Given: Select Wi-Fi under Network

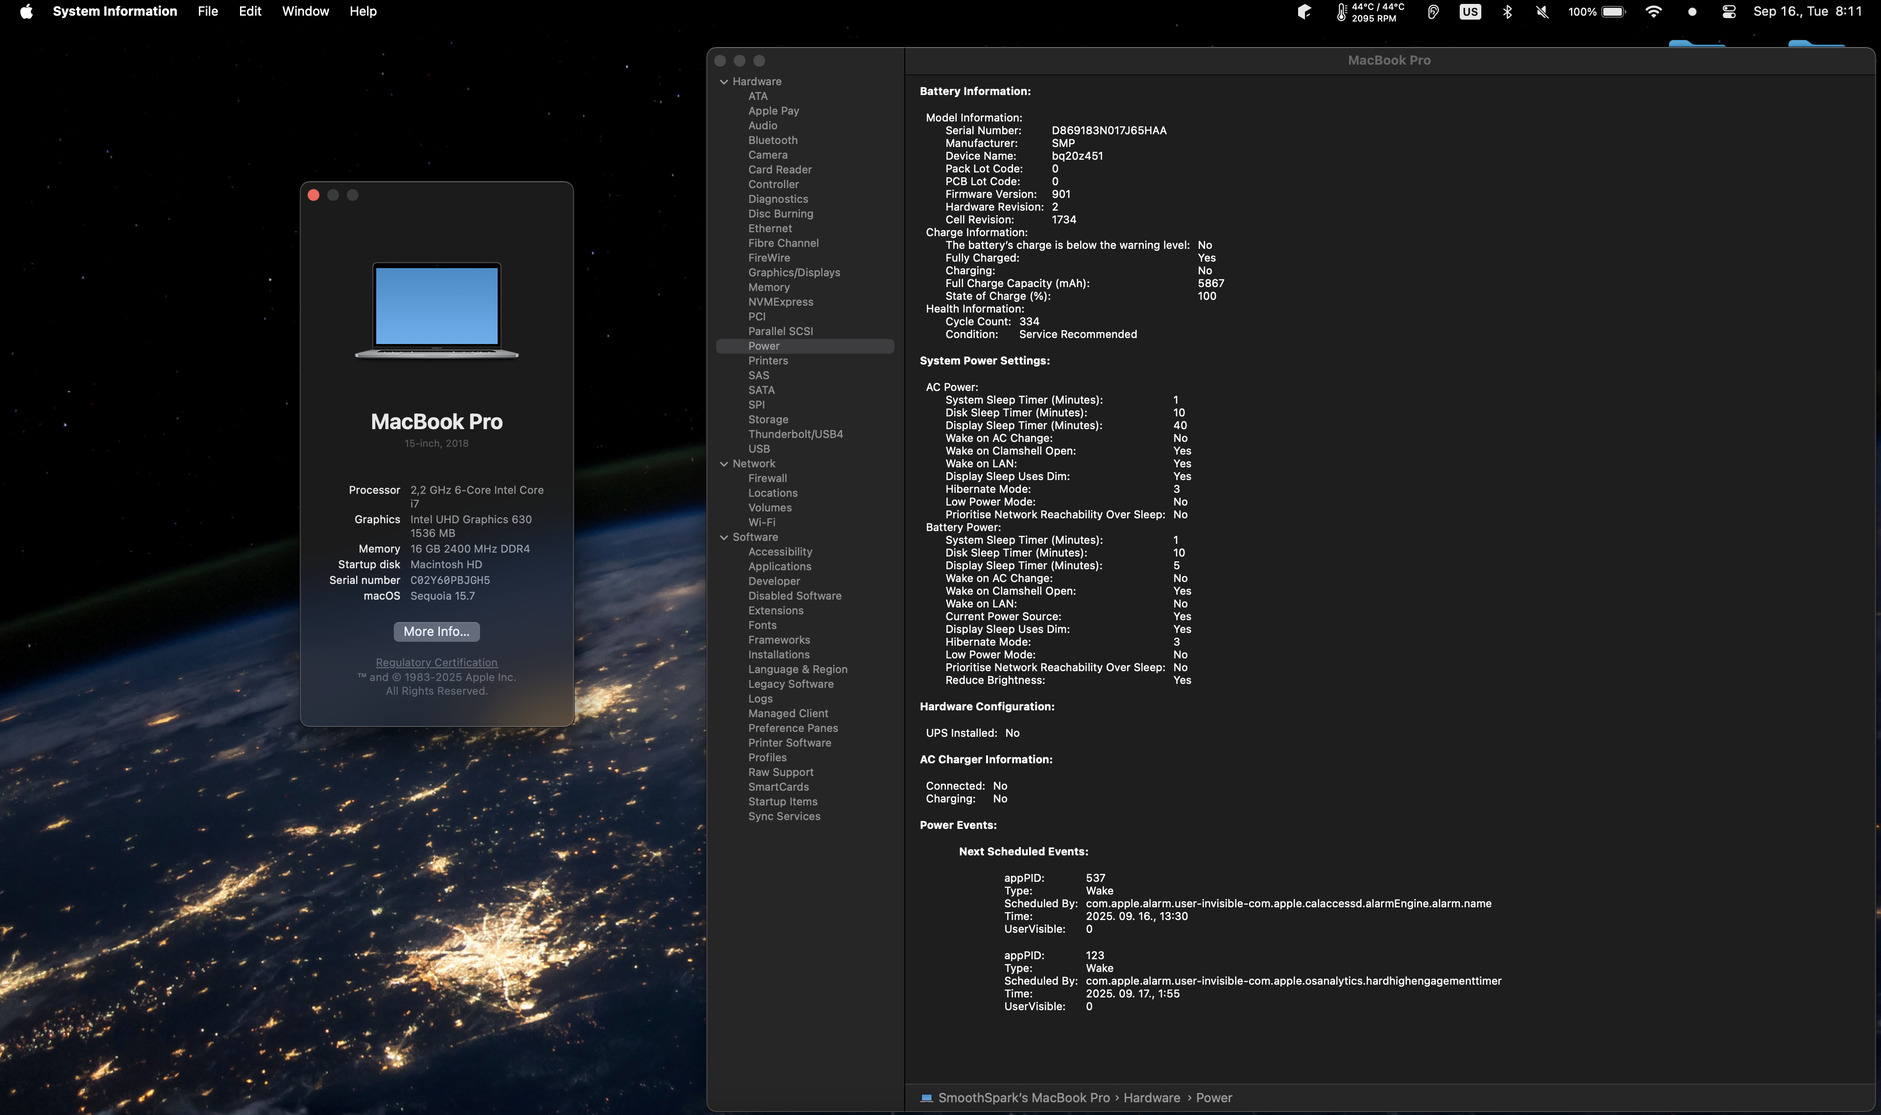Looking at the screenshot, I should 761,523.
